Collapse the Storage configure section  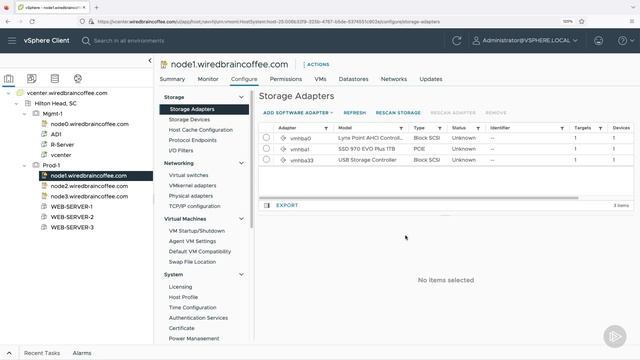coord(241,97)
